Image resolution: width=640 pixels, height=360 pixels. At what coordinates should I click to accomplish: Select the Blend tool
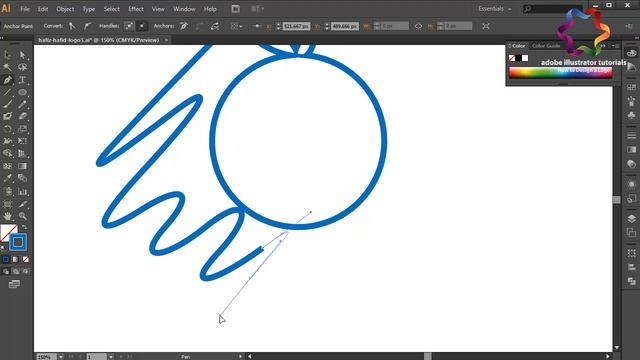click(22, 178)
